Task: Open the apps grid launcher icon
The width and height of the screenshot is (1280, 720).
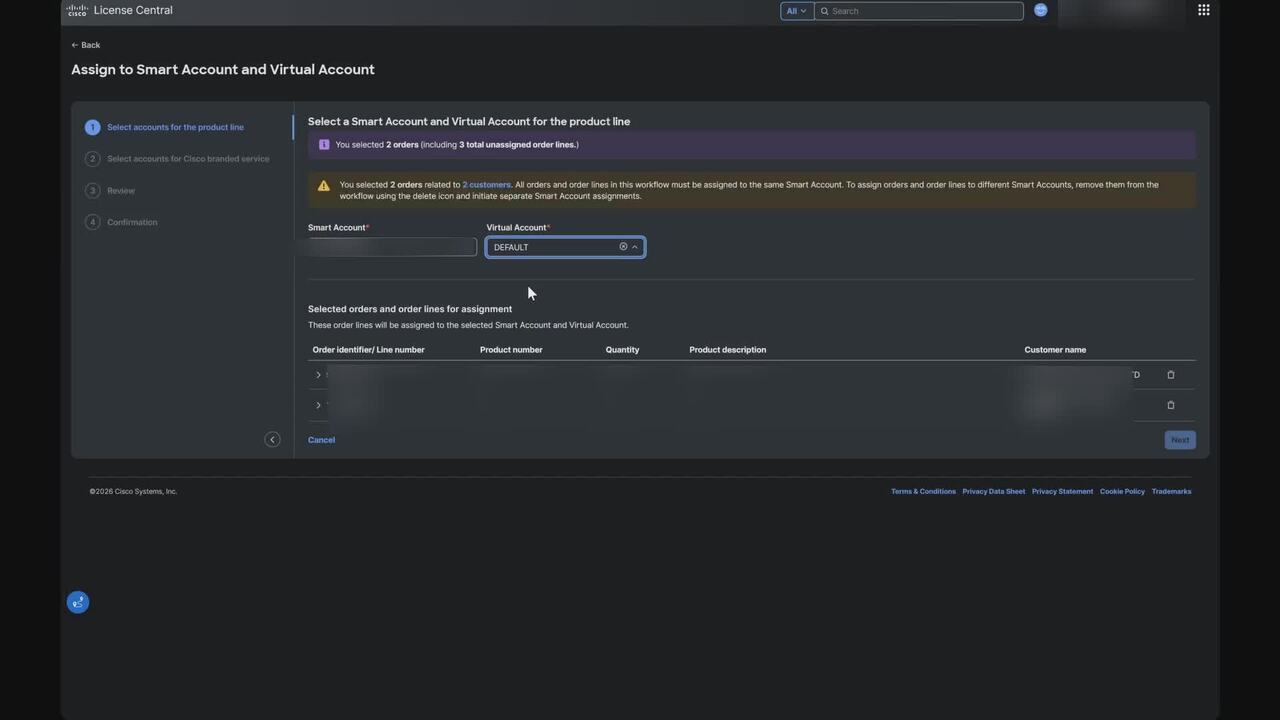Action: pos(1203,10)
